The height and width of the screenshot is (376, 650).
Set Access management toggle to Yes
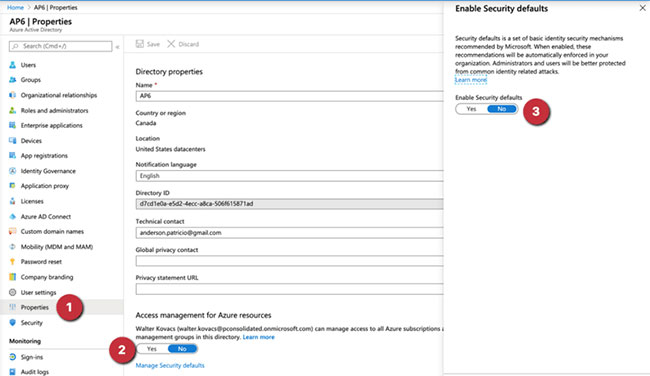point(152,349)
